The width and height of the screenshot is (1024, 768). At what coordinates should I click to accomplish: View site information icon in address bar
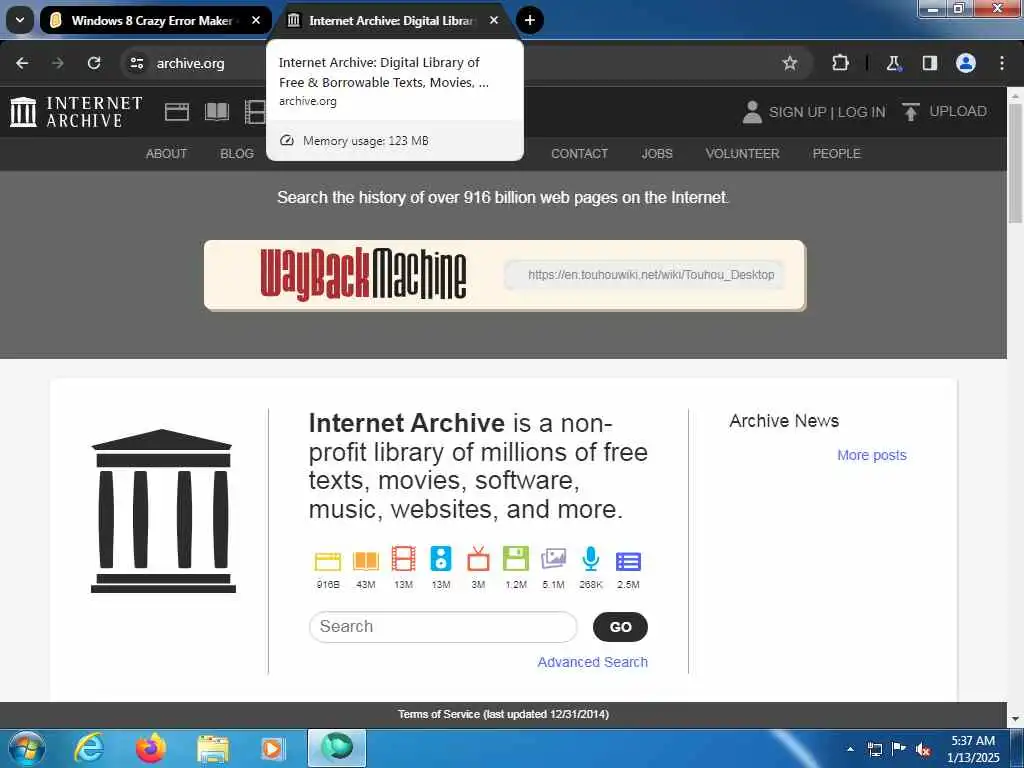136,63
